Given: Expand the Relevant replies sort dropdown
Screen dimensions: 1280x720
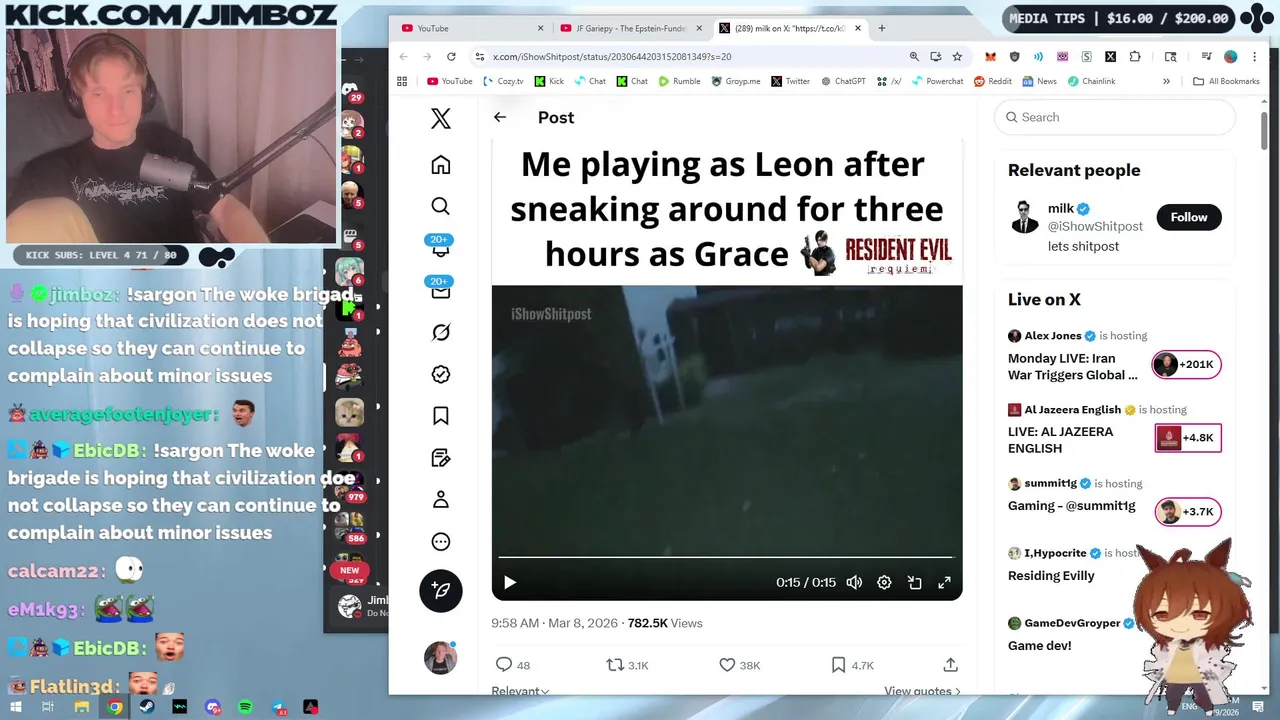Looking at the screenshot, I should (520, 691).
